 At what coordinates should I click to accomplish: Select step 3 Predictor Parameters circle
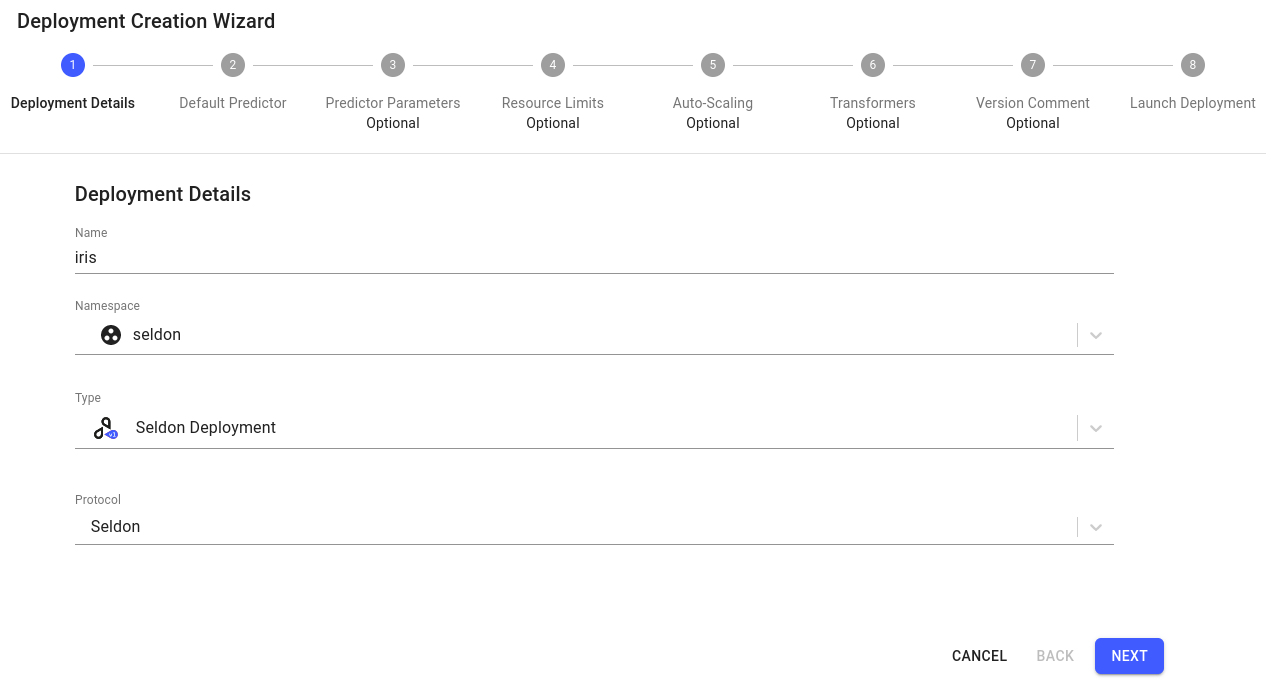coord(393,65)
